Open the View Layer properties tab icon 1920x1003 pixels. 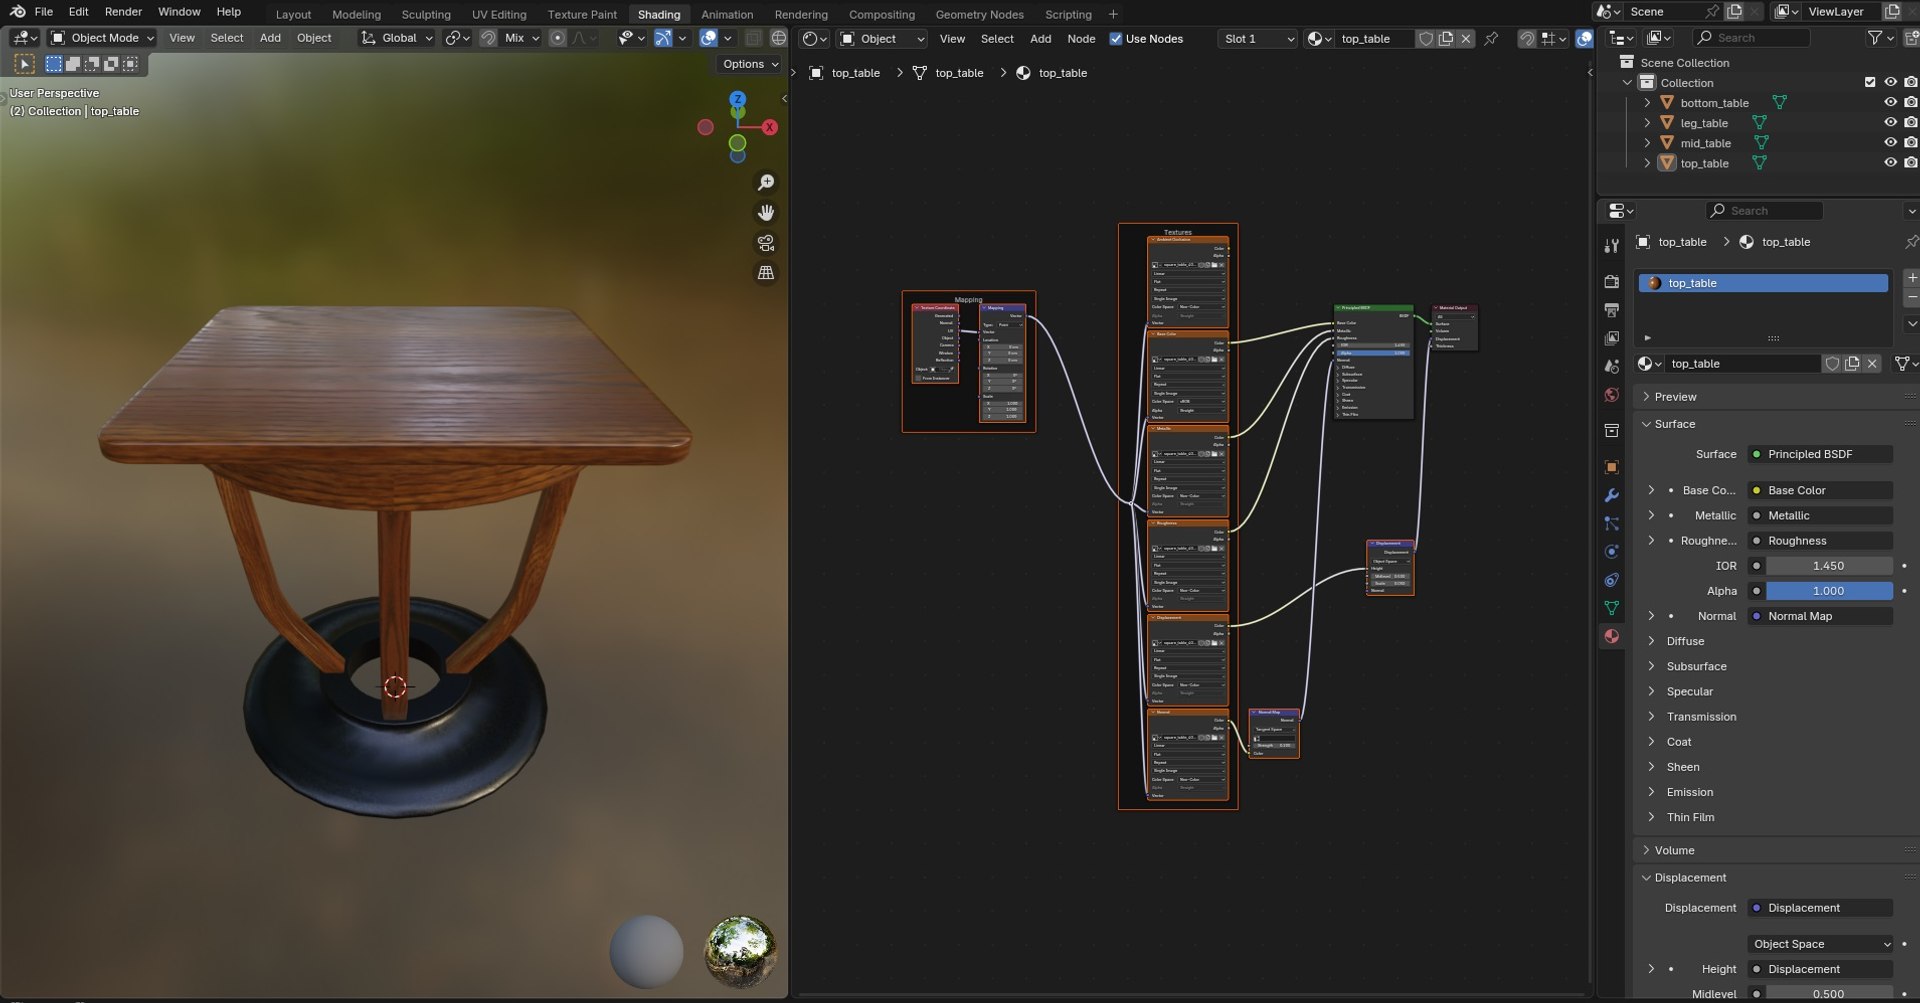tap(1611, 338)
